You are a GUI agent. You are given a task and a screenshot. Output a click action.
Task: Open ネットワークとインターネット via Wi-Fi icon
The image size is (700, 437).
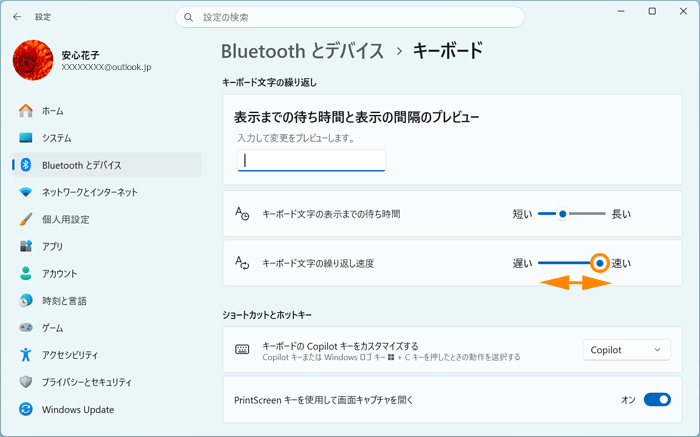coord(25,192)
